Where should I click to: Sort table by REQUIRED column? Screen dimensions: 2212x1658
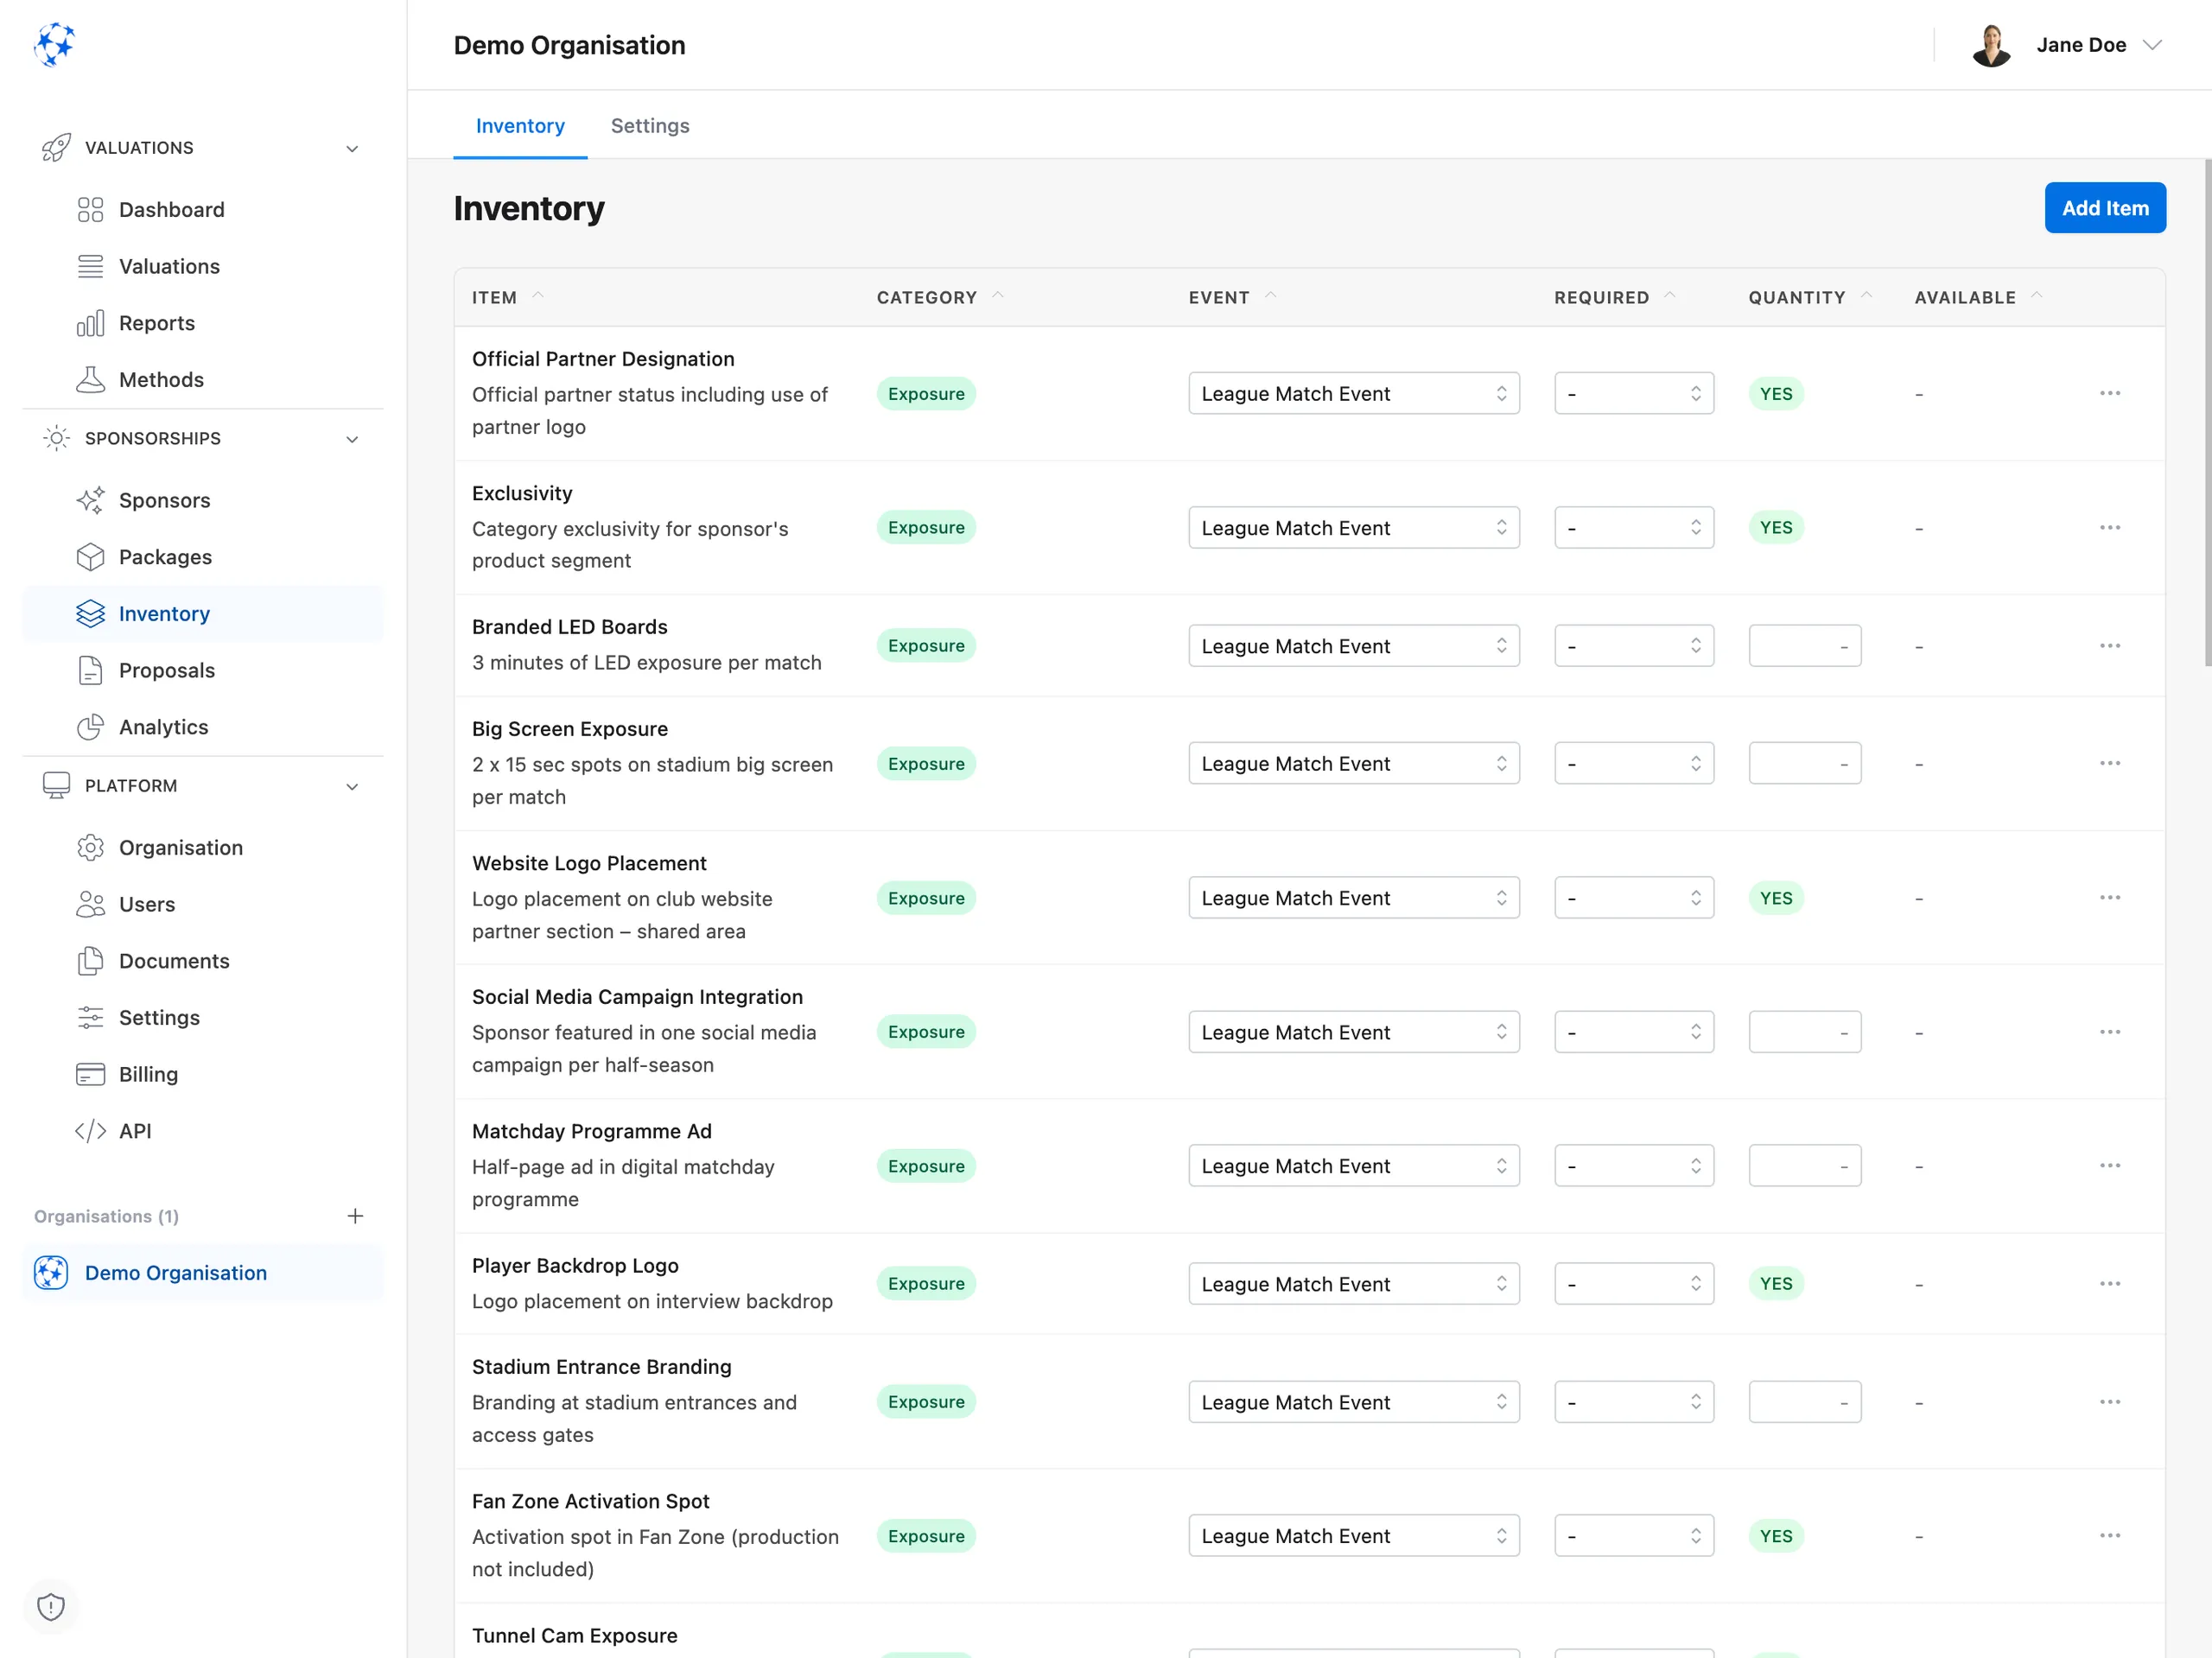pyautogui.click(x=1614, y=297)
